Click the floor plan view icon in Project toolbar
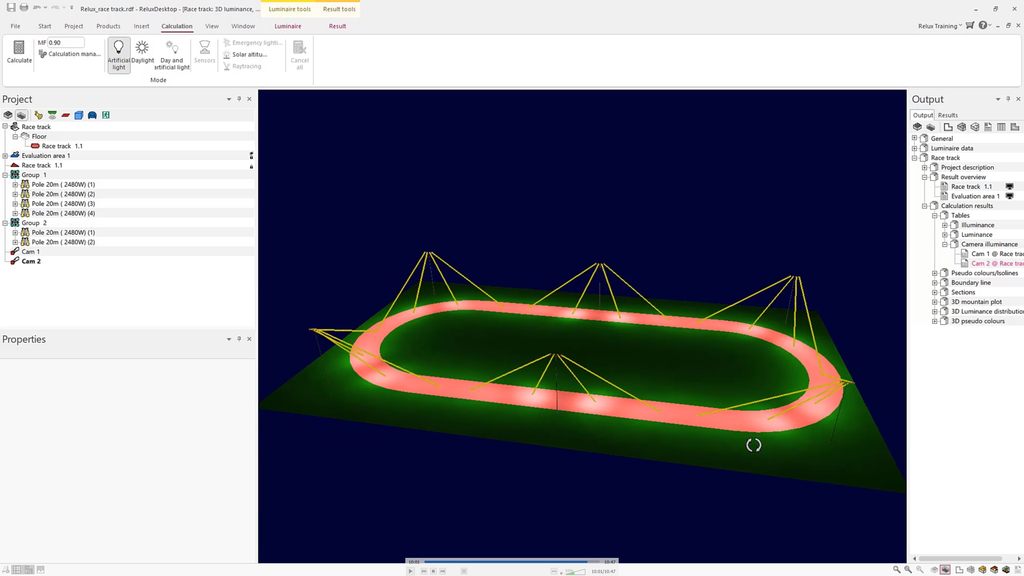Viewport: 1024px width, 576px height. [22, 115]
